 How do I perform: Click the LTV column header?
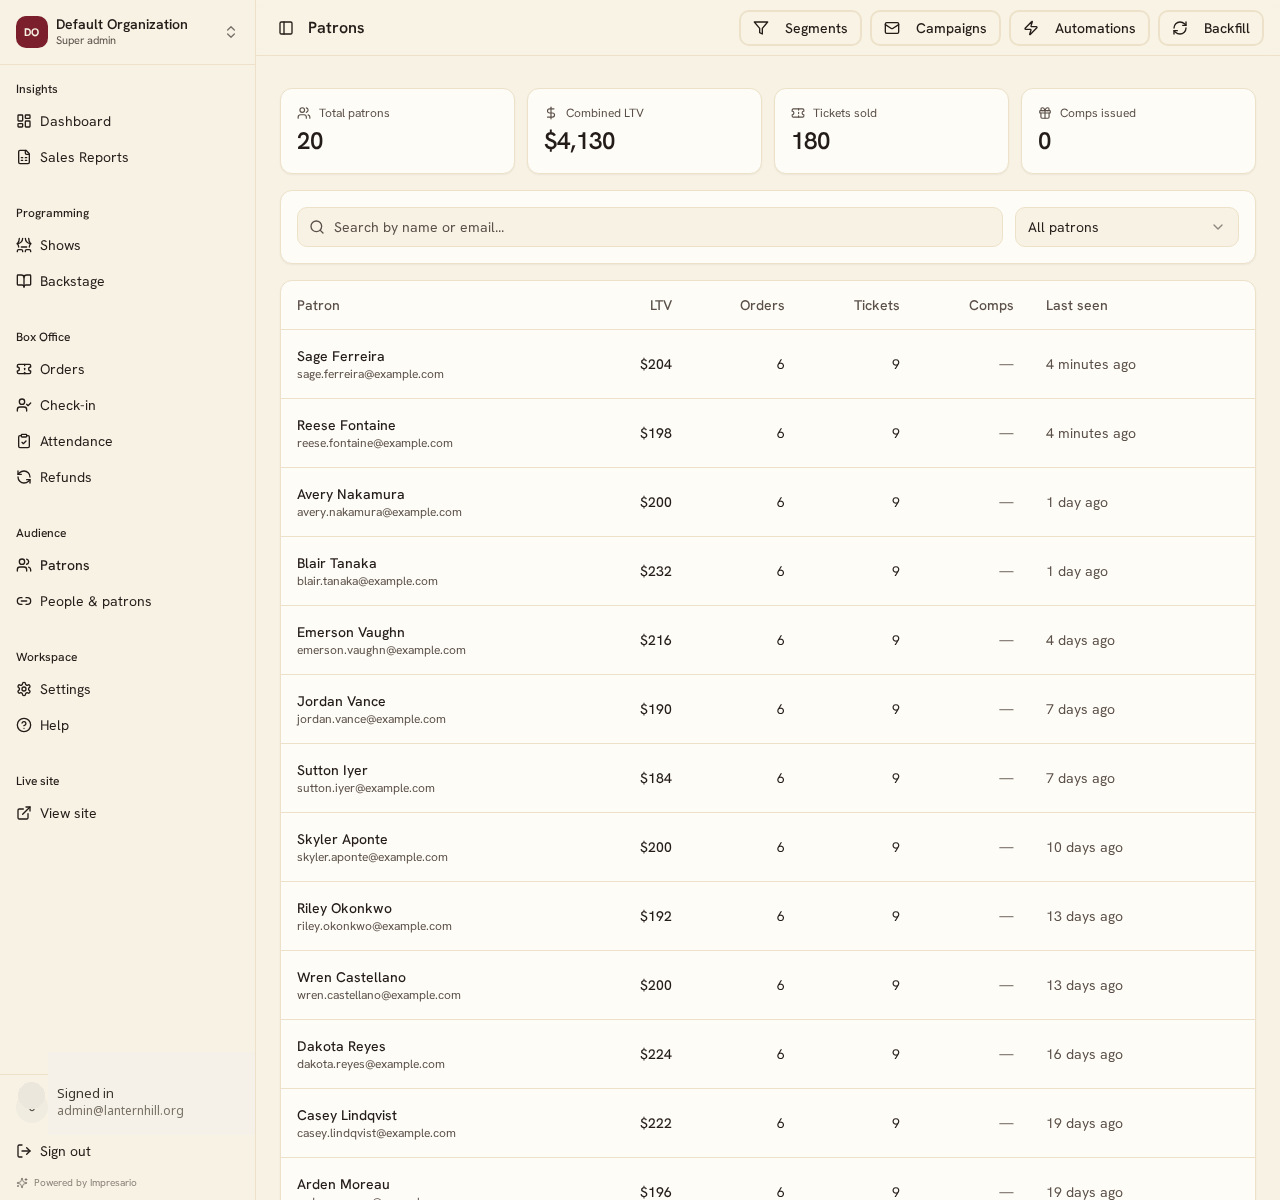[661, 305]
